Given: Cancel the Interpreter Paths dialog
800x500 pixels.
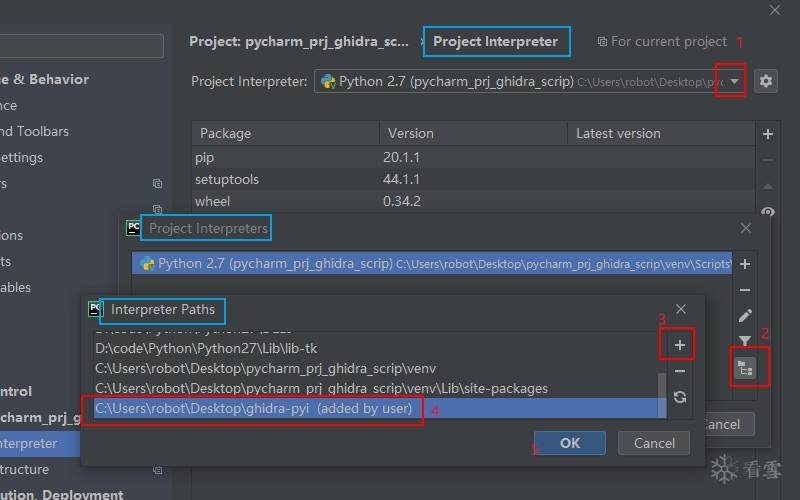Looking at the screenshot, I should 654,443.
